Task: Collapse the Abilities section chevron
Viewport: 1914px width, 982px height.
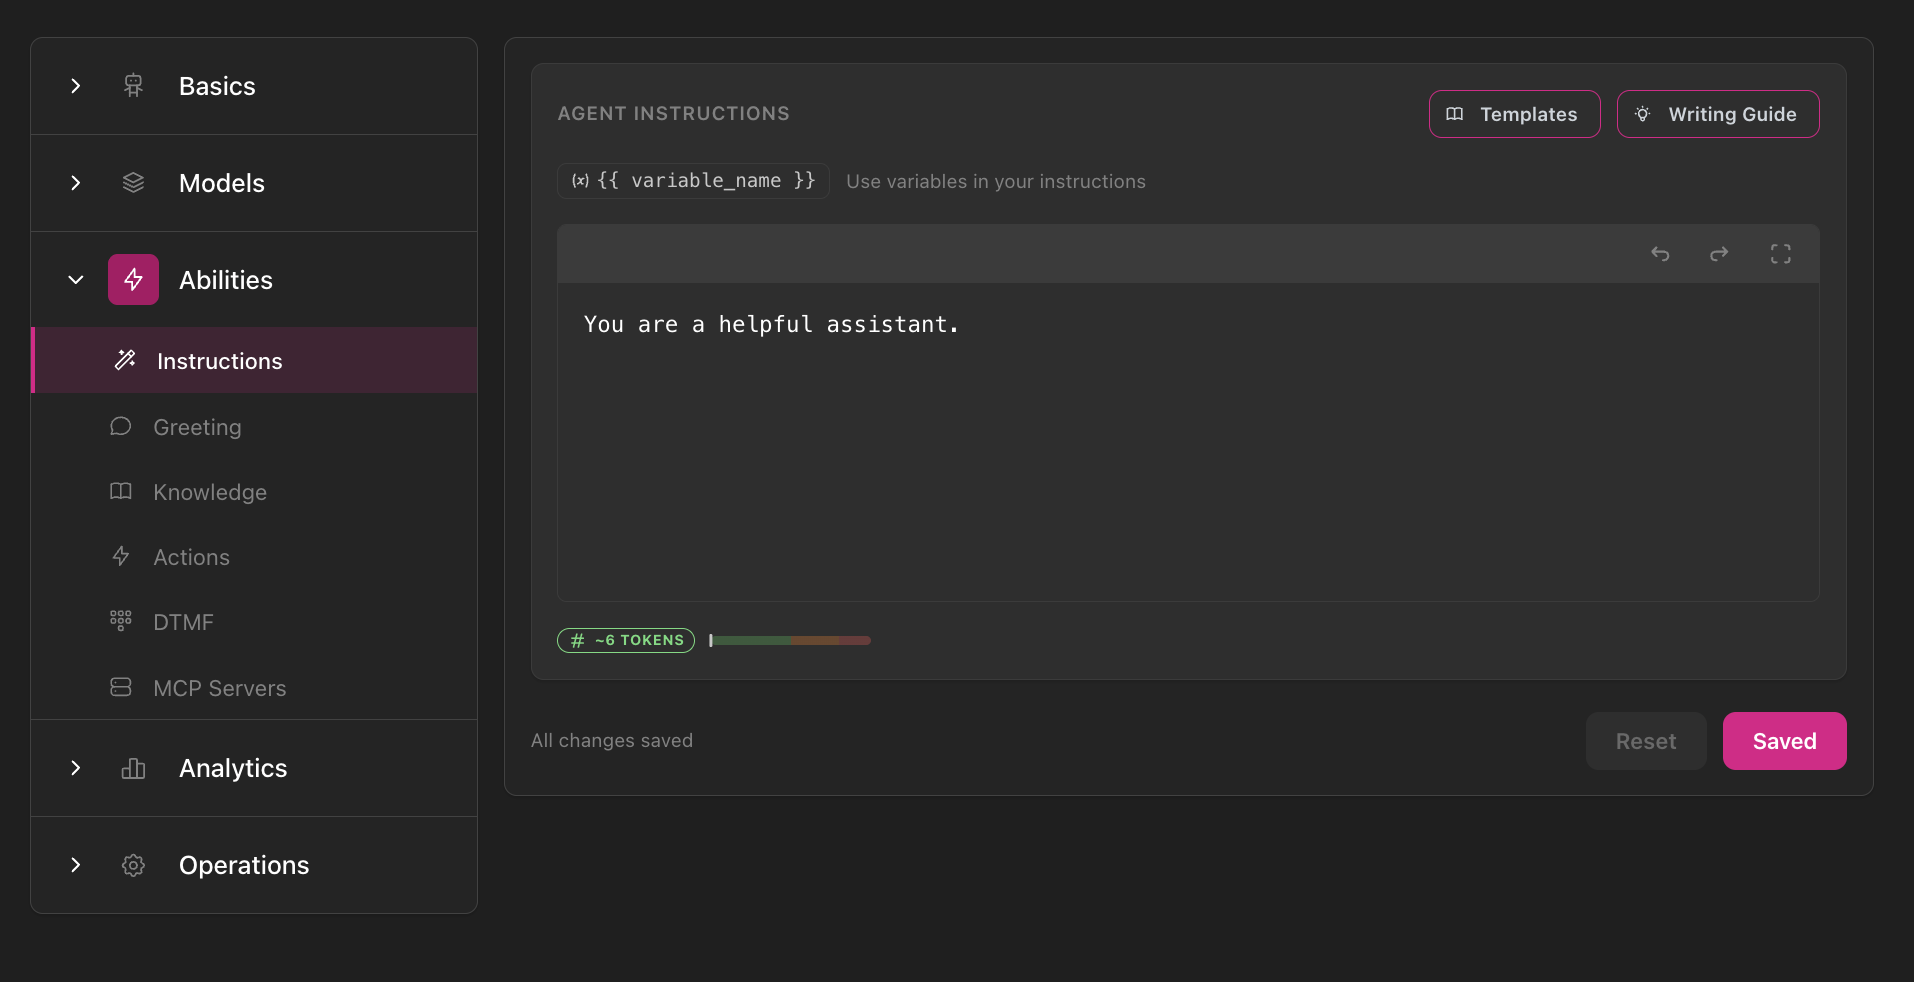Action: pos(76,280)
